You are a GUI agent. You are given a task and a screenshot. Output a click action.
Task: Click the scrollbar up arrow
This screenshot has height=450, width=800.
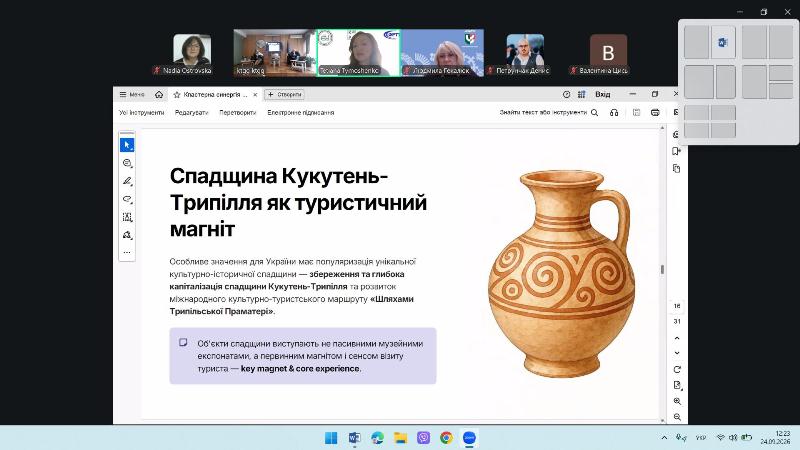[662, 128]
